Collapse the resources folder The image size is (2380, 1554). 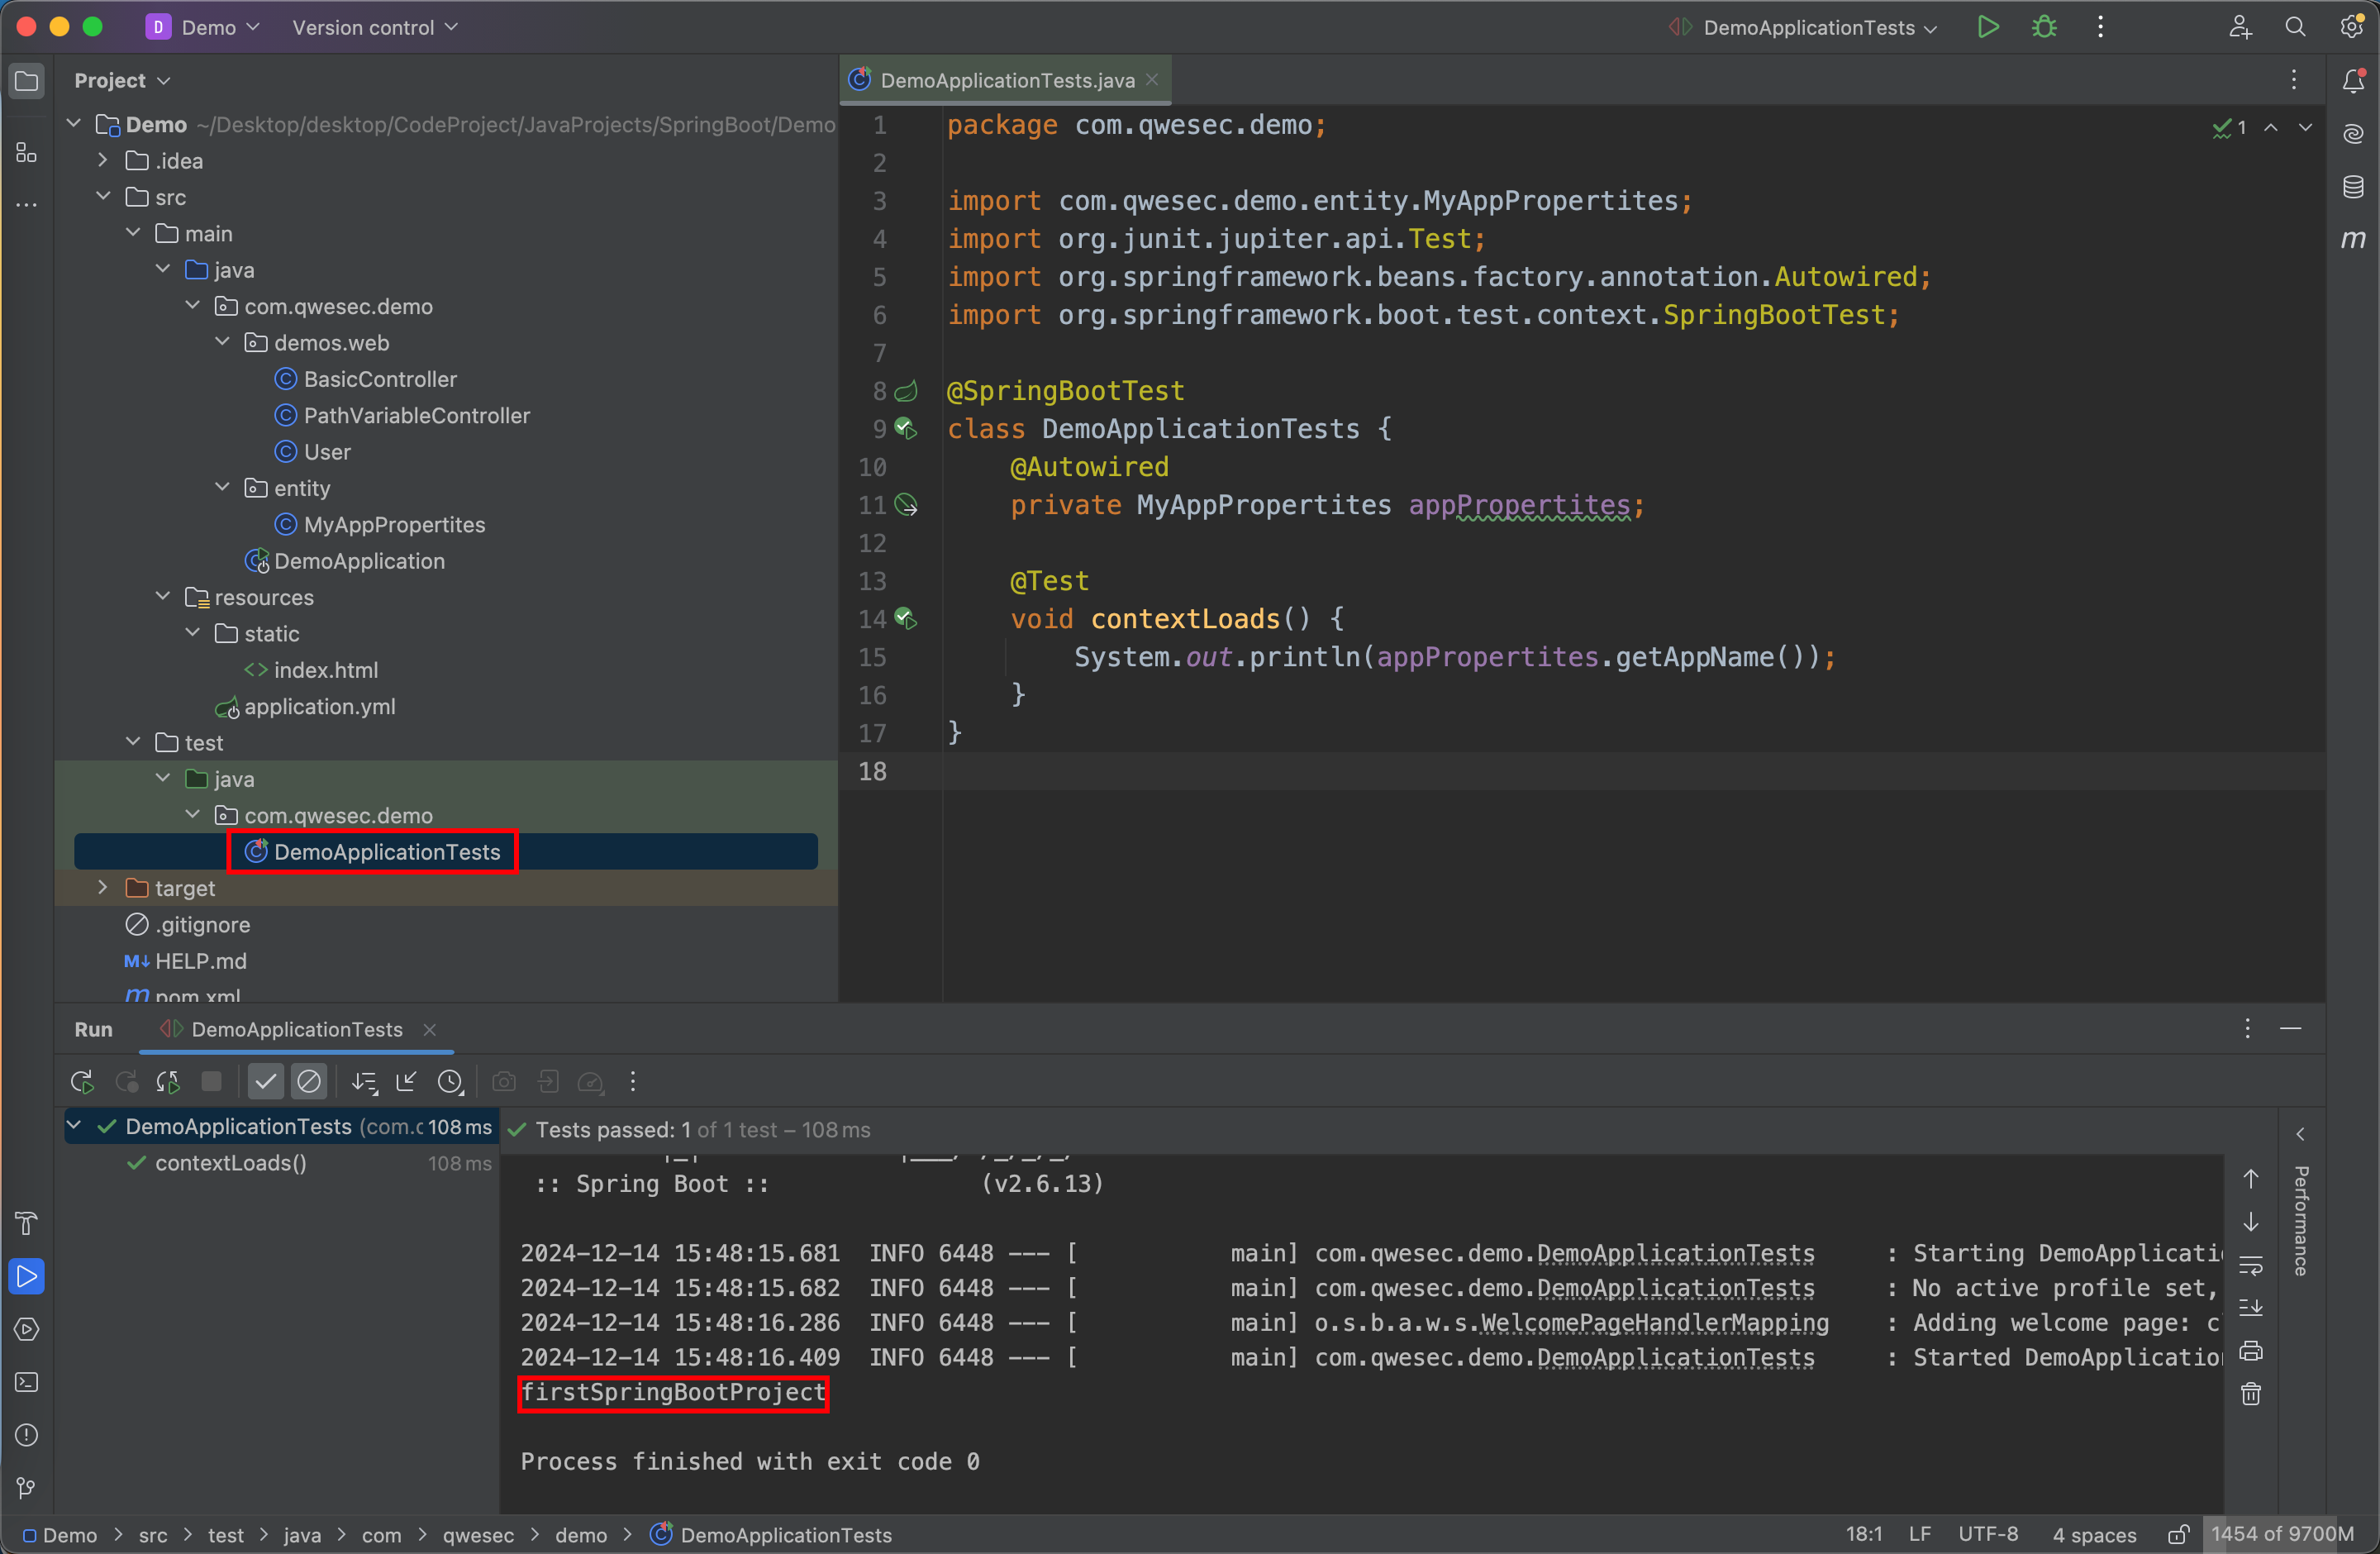pyautogui.click(x=163, y=597)
